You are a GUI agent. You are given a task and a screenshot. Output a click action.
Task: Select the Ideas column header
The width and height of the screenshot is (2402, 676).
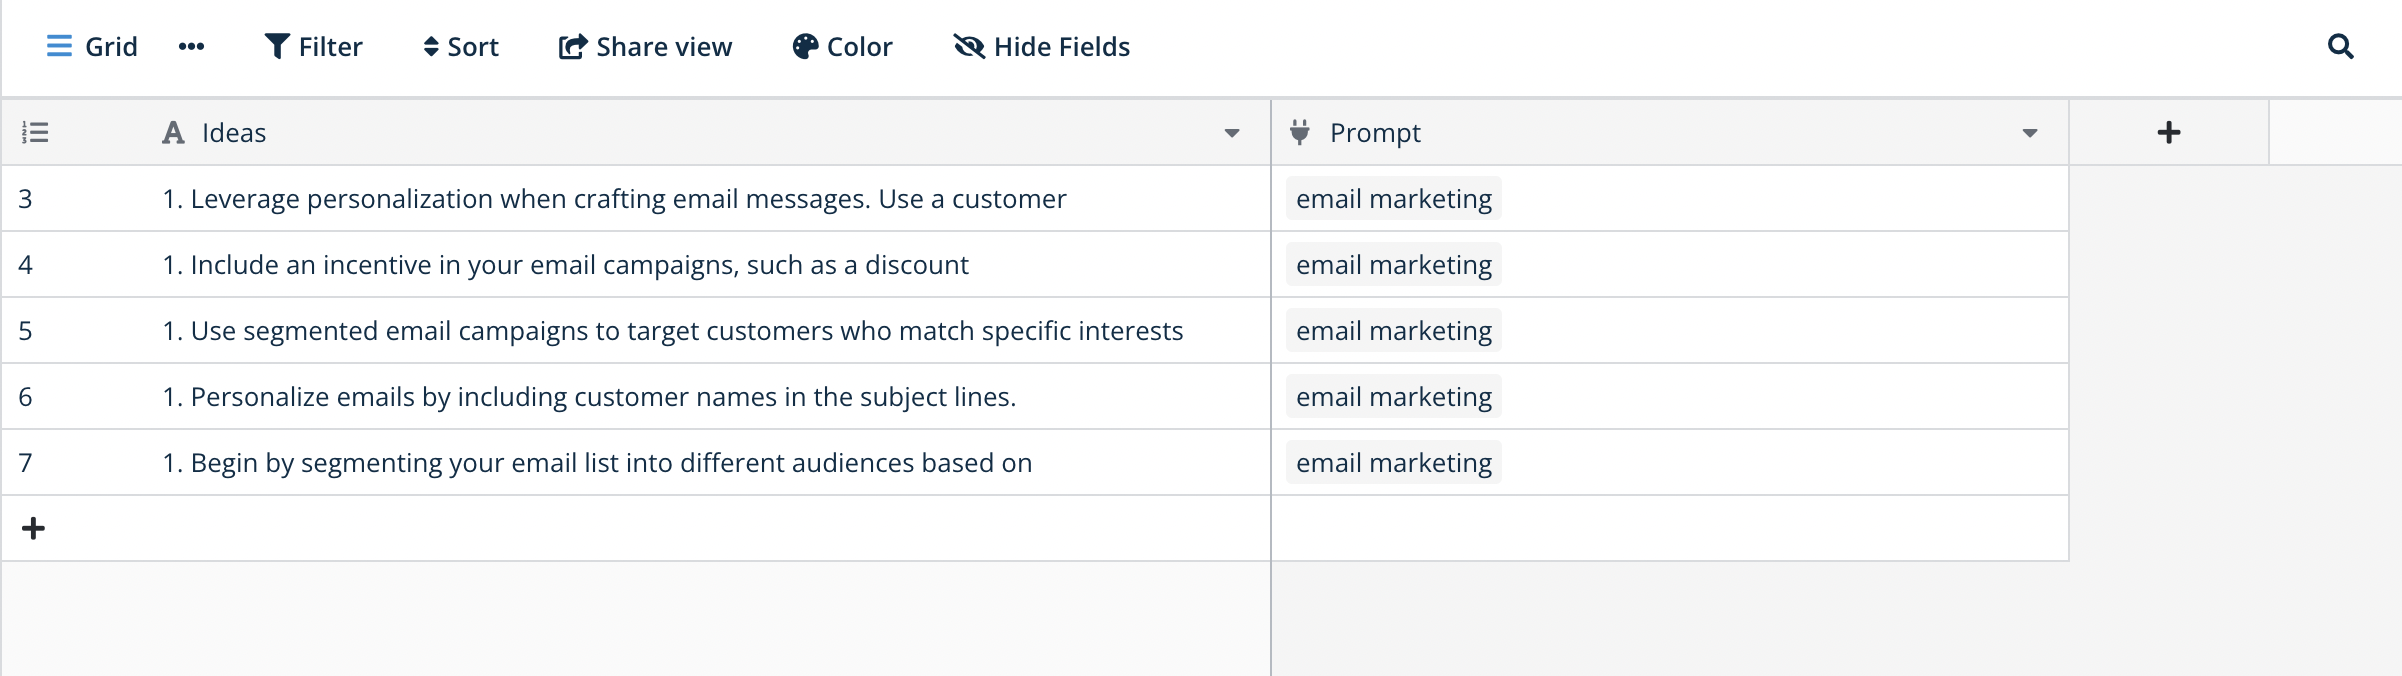pos(234,133)
